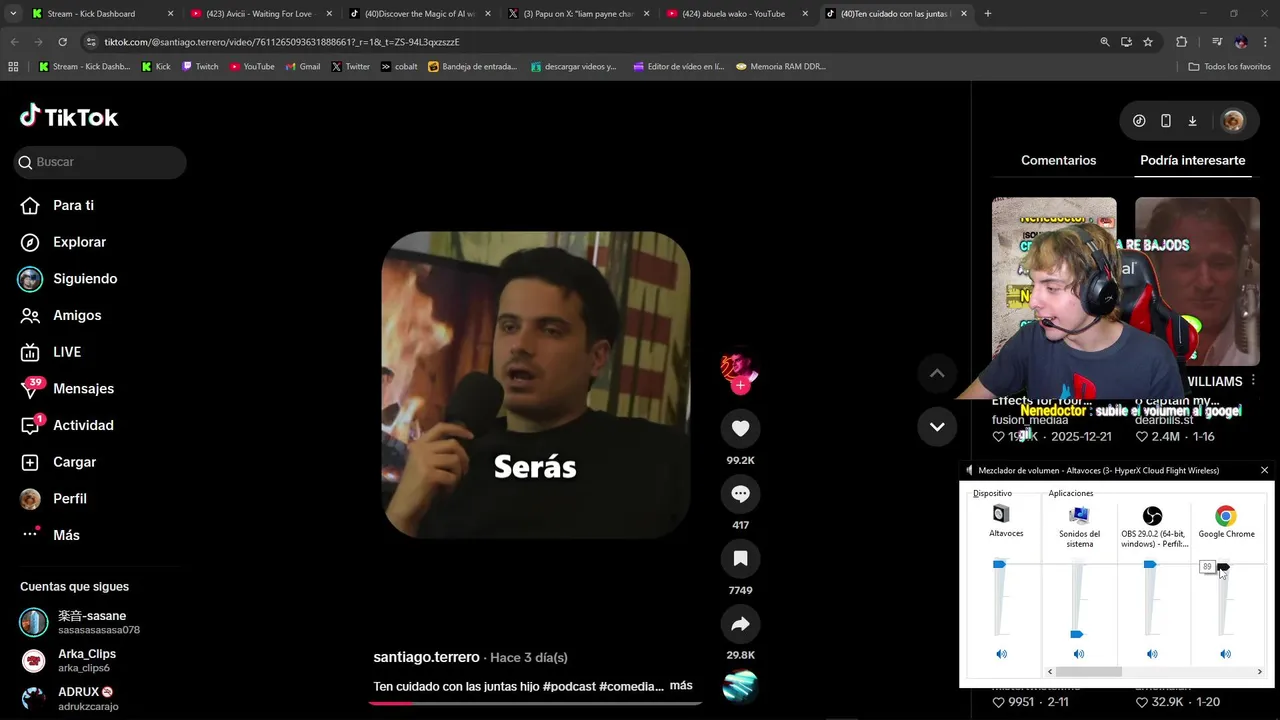The height and width of the screenshot is (720, 1280).
Task: Mute OBS in the volume mixer
Action: [x=1152, y=654]
